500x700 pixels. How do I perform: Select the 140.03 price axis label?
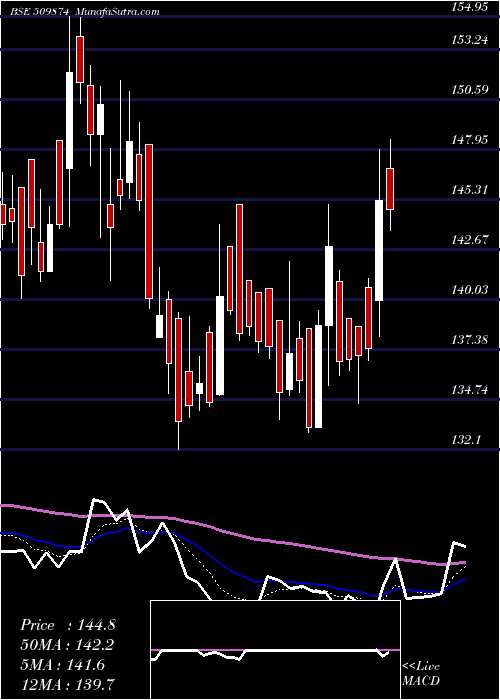(468, 290)
